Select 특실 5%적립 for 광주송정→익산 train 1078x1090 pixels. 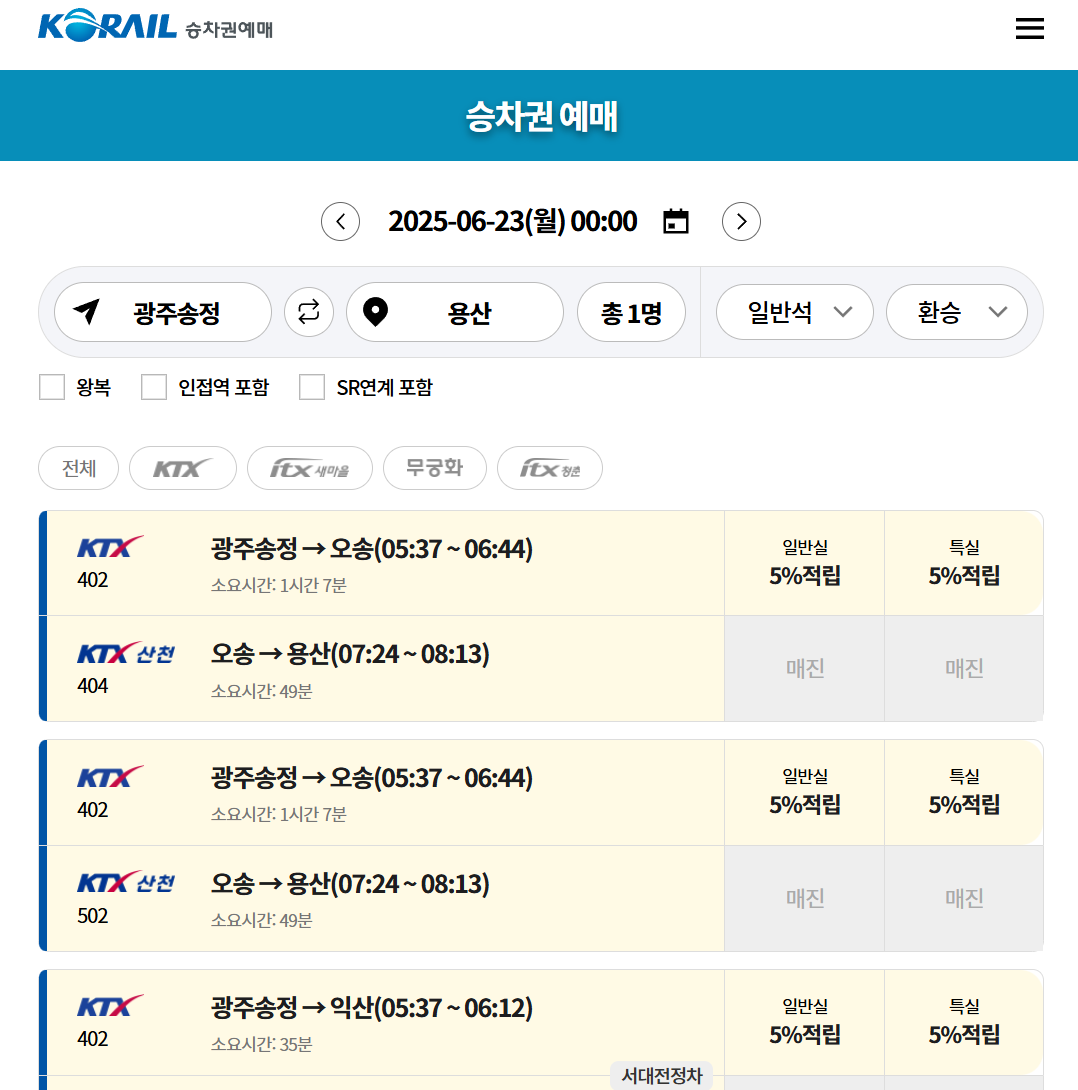(x=964, y=1022)
